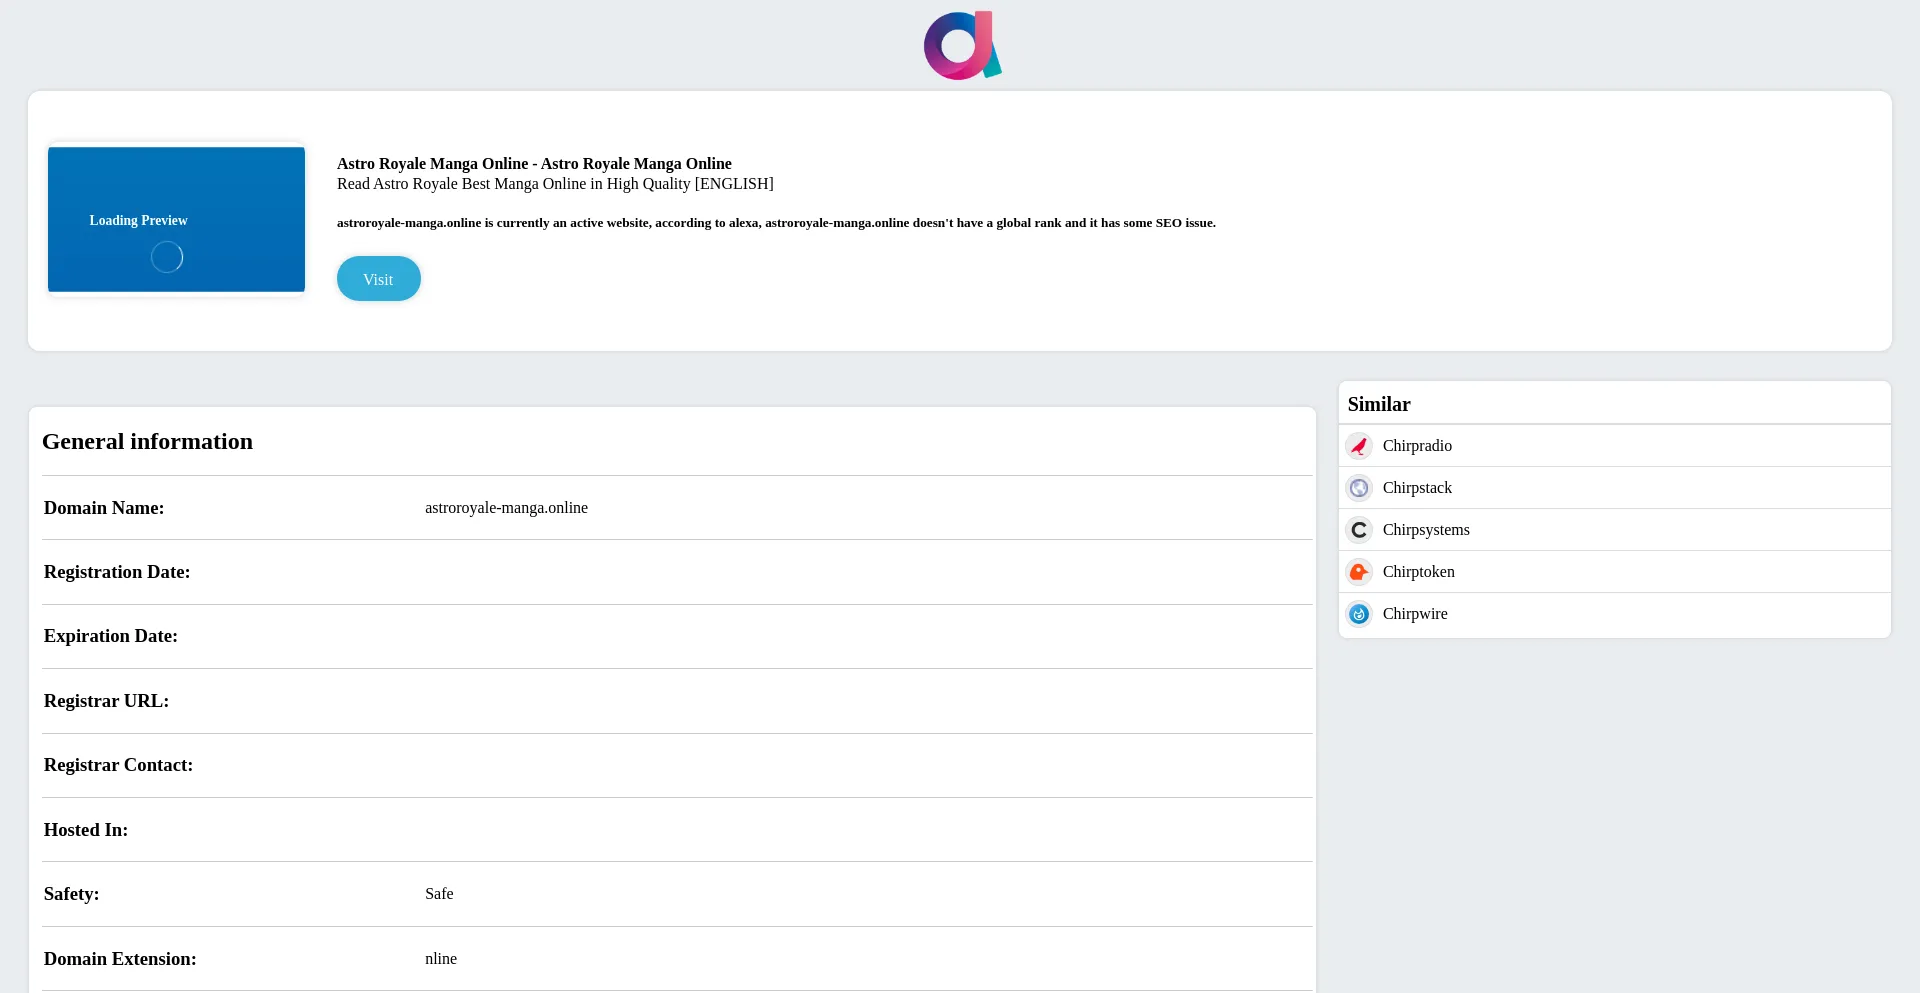Viewport: 1920px width, 993px height.
Task: Open the Chirptoken similar site link
Action: (x=1419, y=572)
